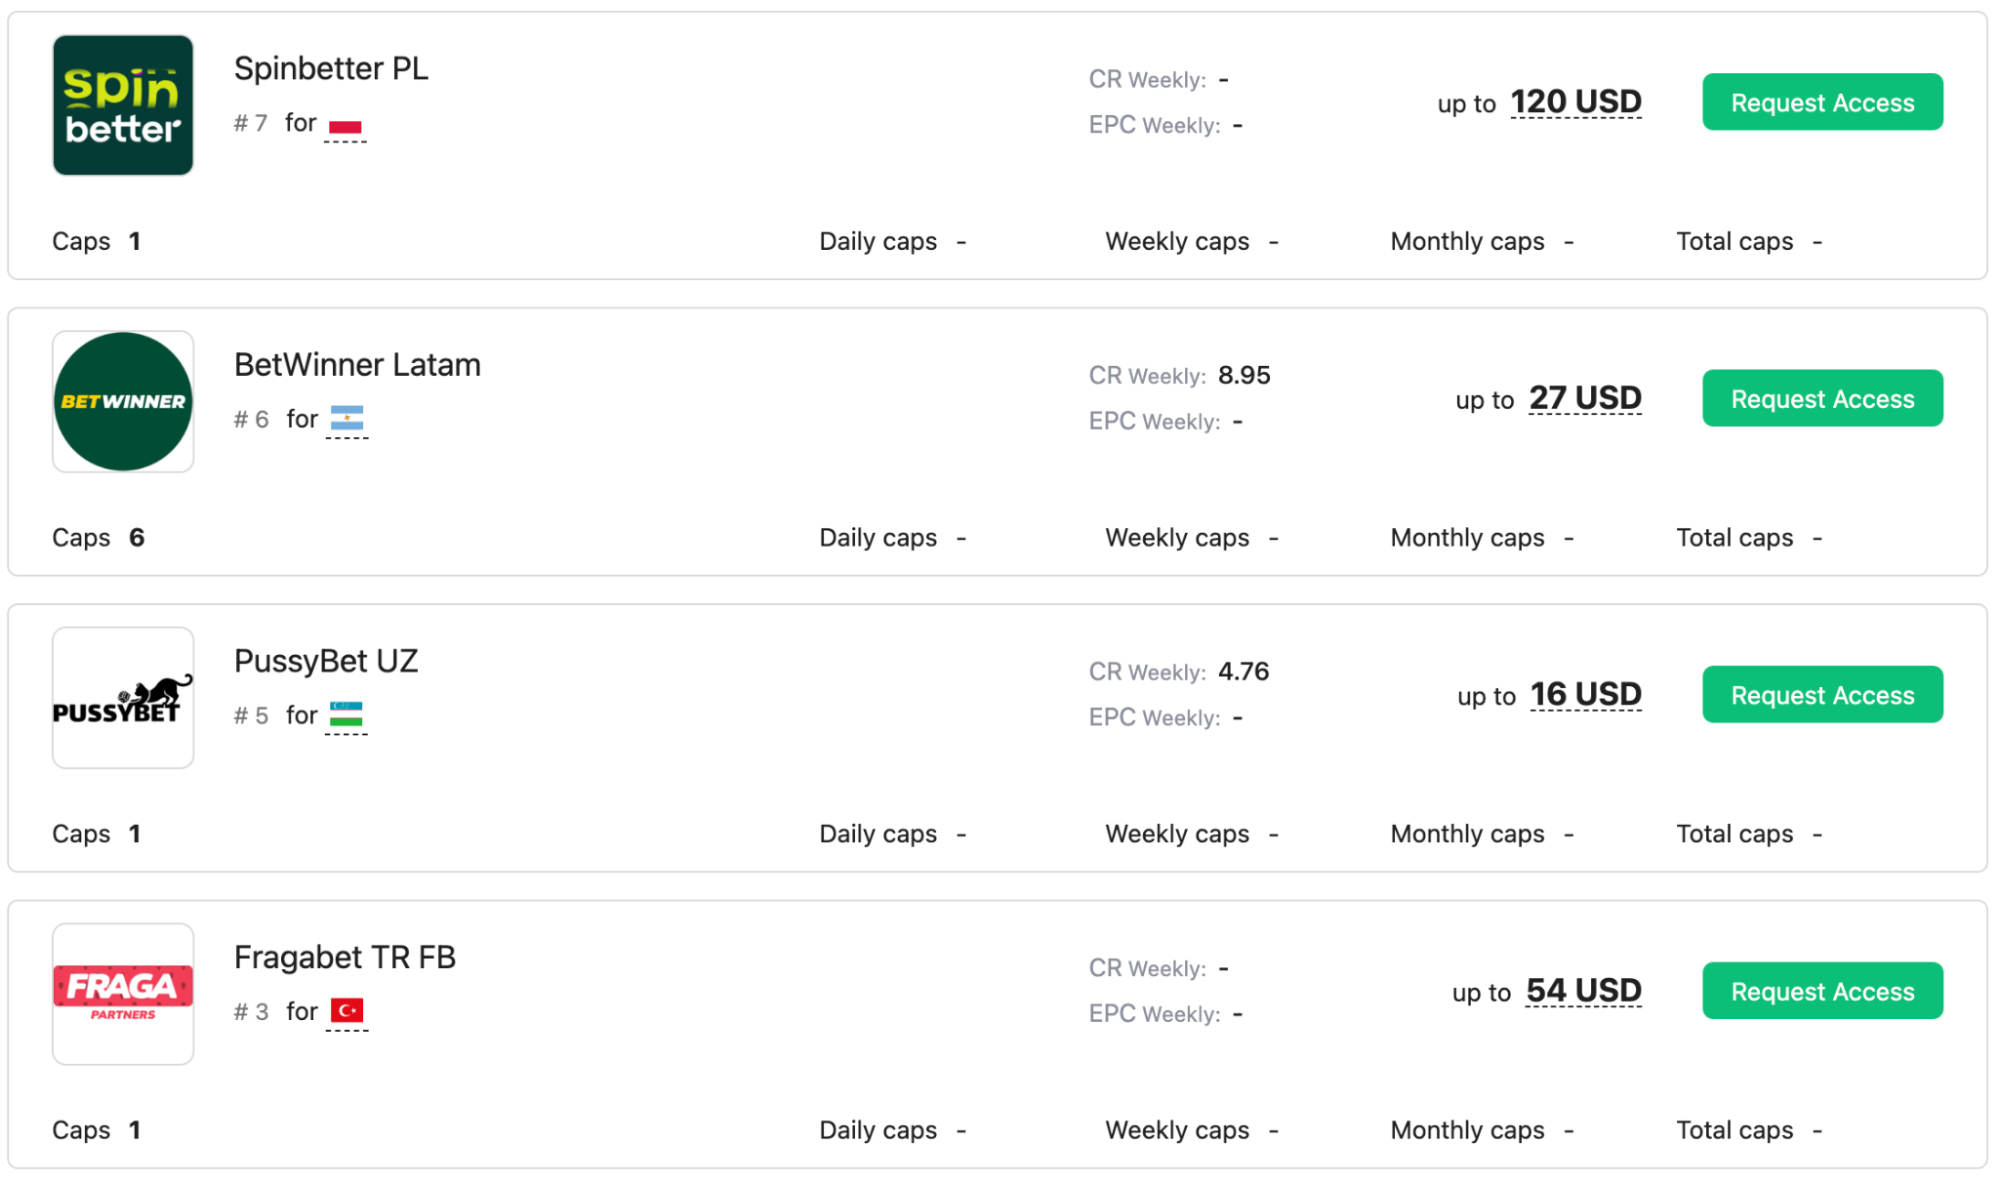Click the 120 USD payout amount
This screenshot has width=1999, height=1181.
pyautogui.click(x=1576, y=102)
